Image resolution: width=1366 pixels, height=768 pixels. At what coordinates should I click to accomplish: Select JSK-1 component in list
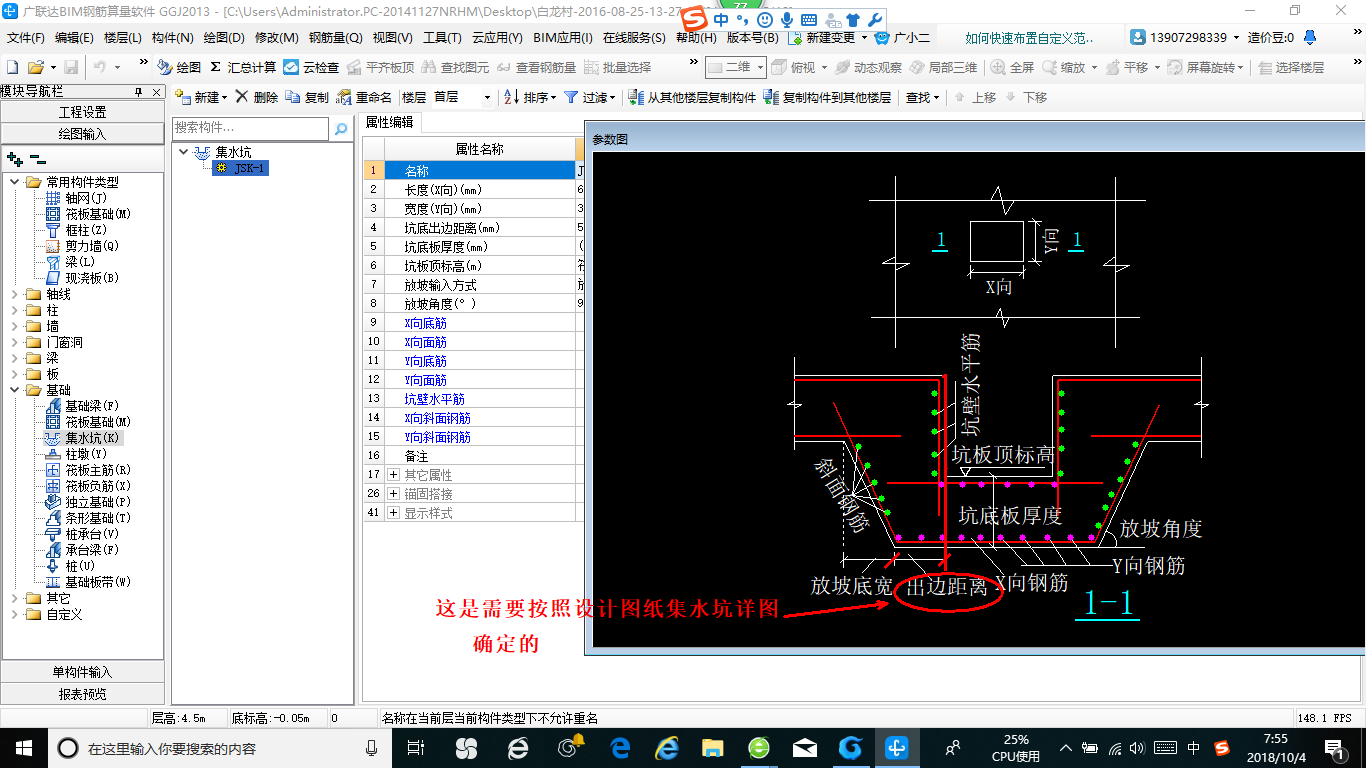241,168
